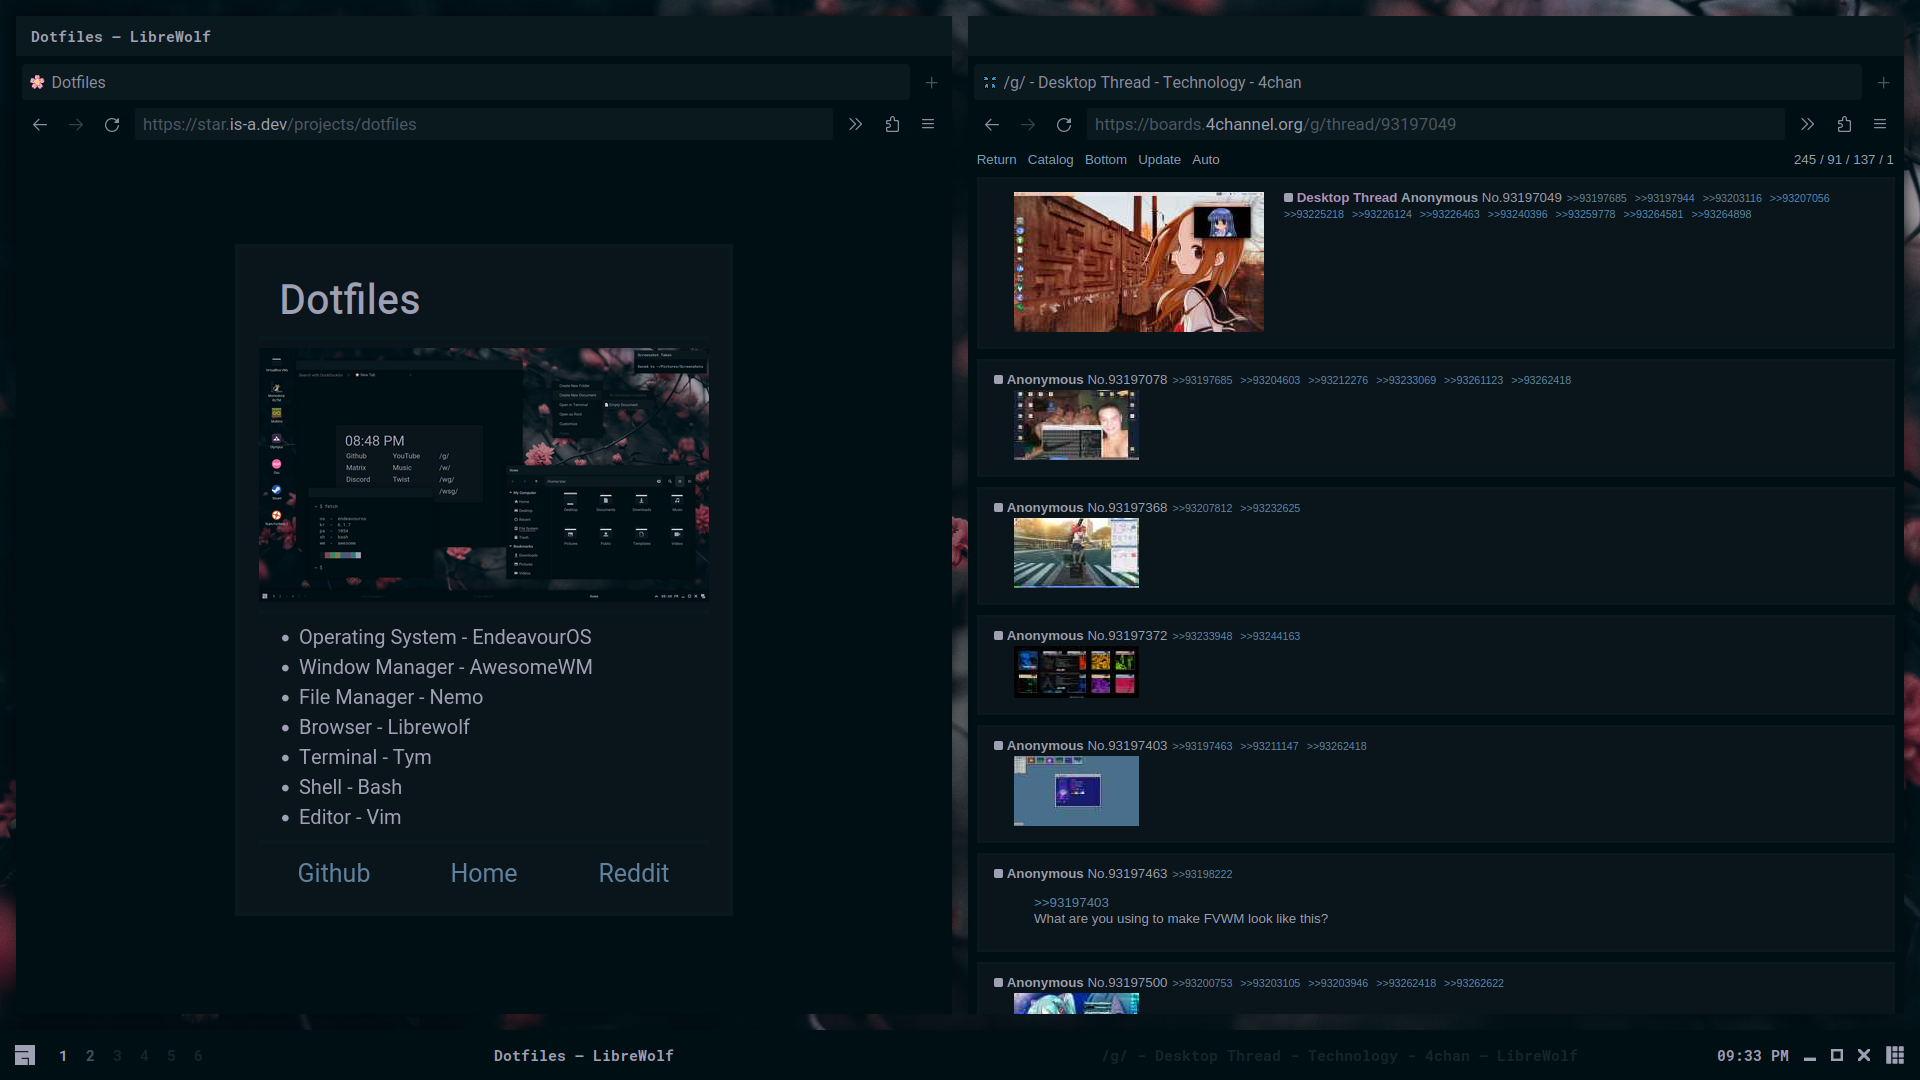Switch to workspace 2 in taskbar

[x=90, y=1056]
